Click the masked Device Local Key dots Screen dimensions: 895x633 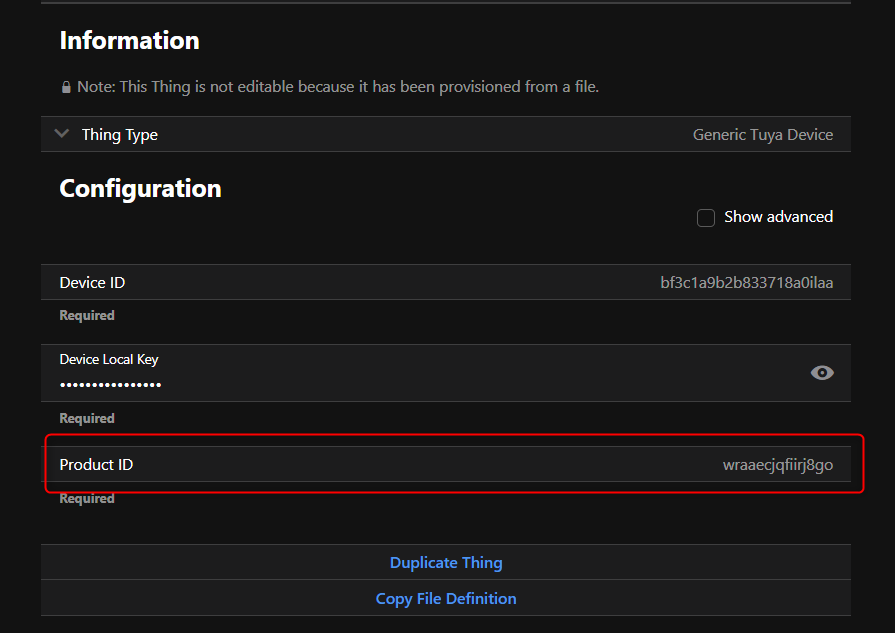click(x=110, y=385)
